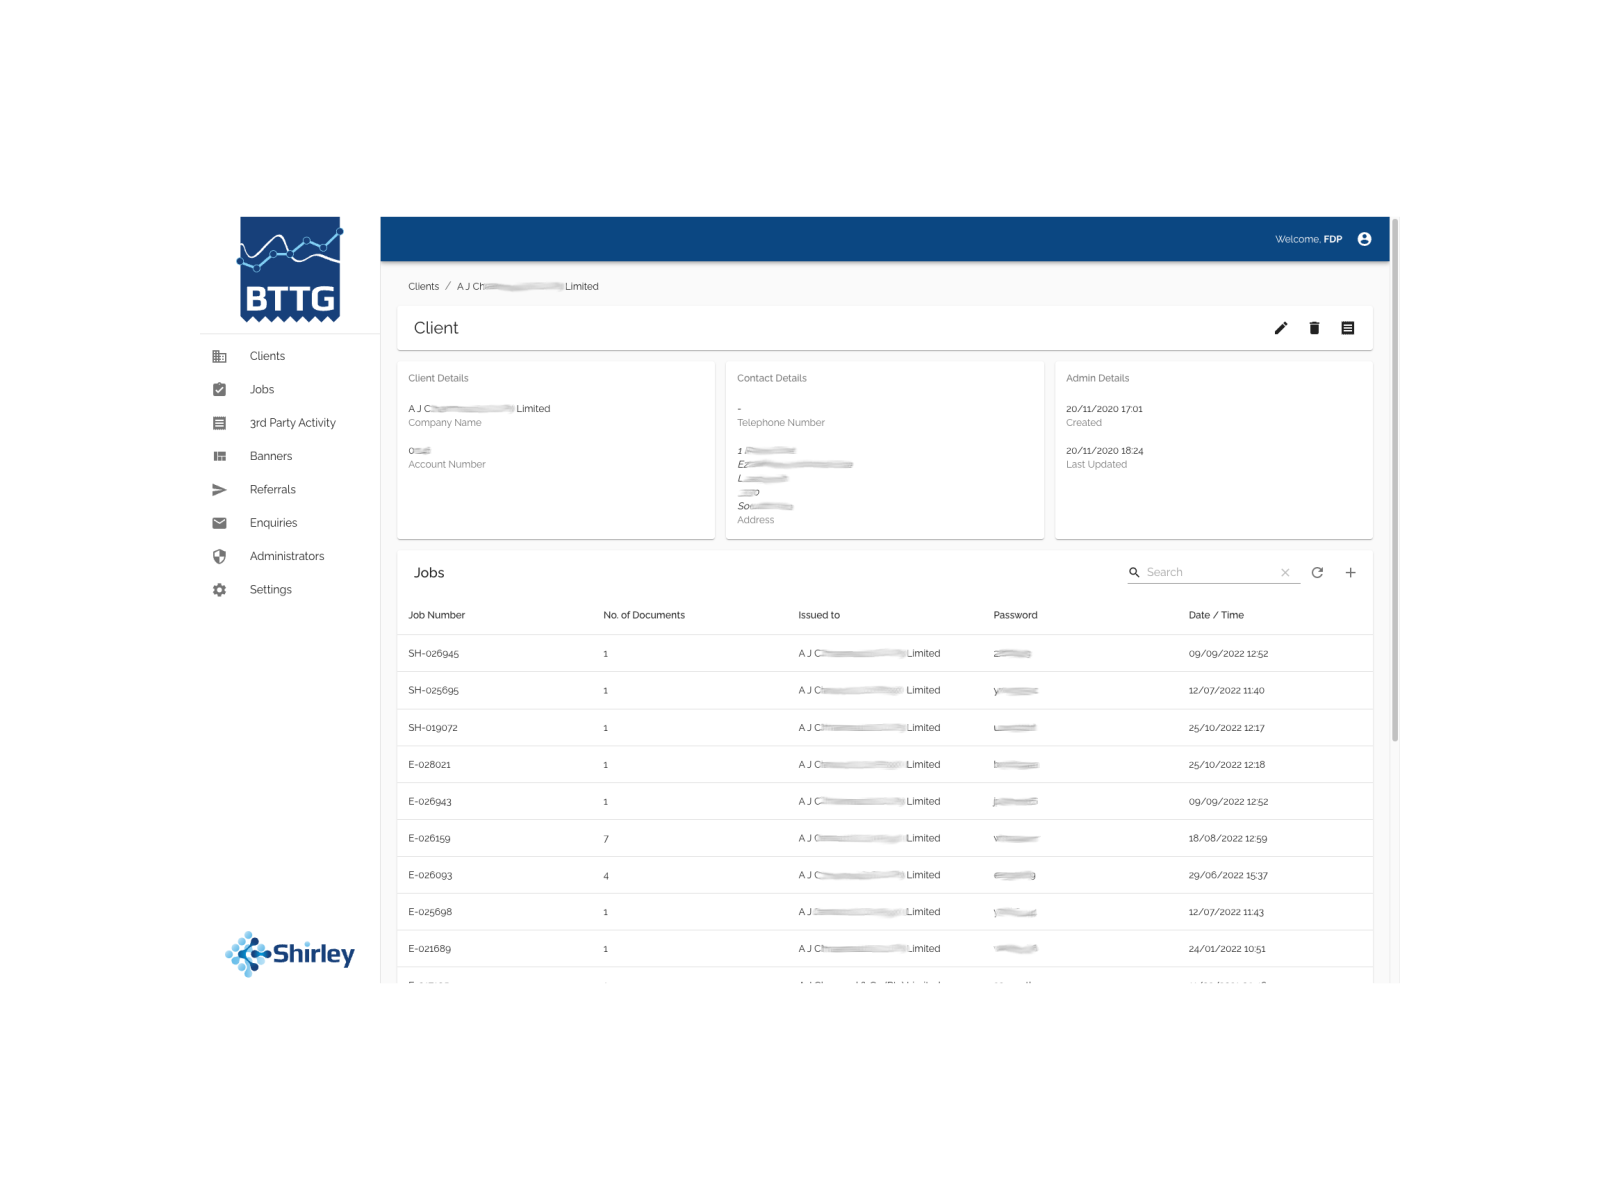Refresh the Jobs table
This screenshot has height=1200, width=1600.
click(x=1317, y=572)
